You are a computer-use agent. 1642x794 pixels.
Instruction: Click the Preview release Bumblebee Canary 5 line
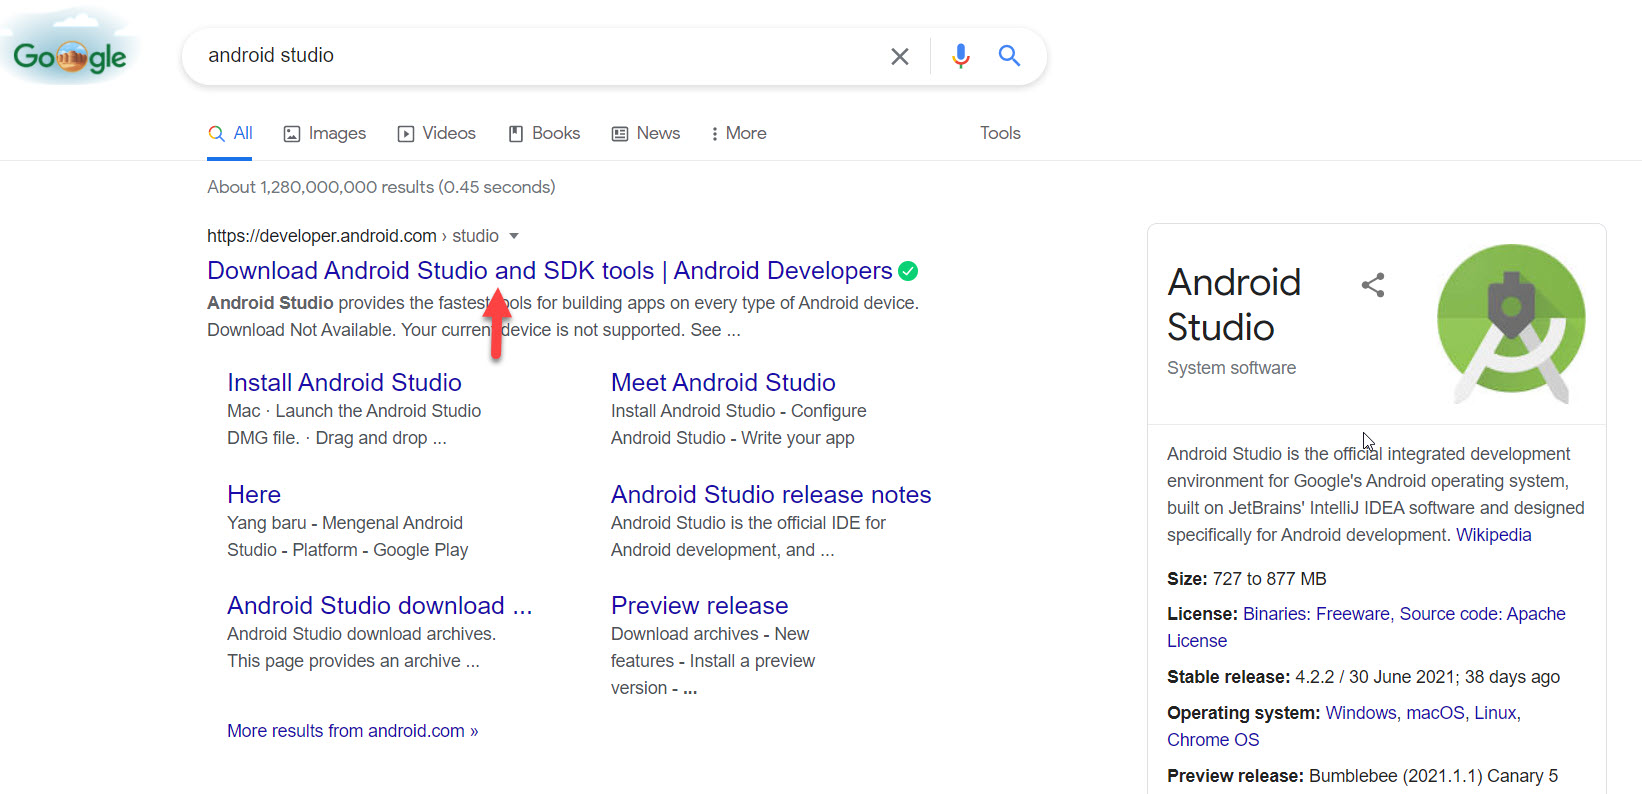pos(1362,776)
